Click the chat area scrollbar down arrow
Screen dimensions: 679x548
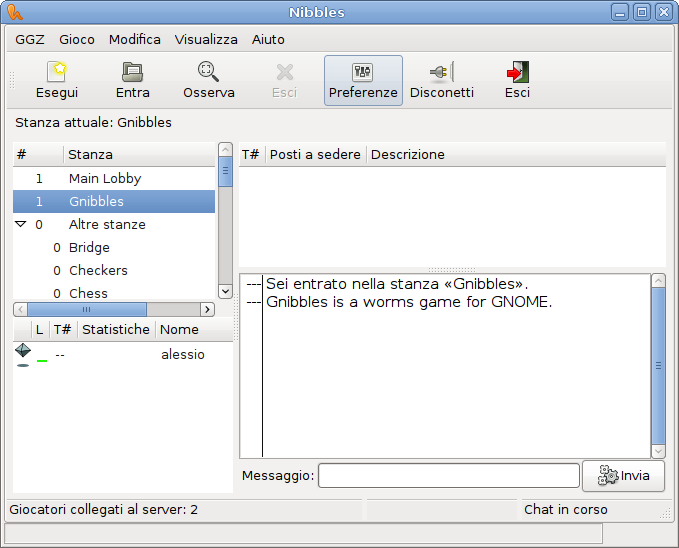pos(658,451)
